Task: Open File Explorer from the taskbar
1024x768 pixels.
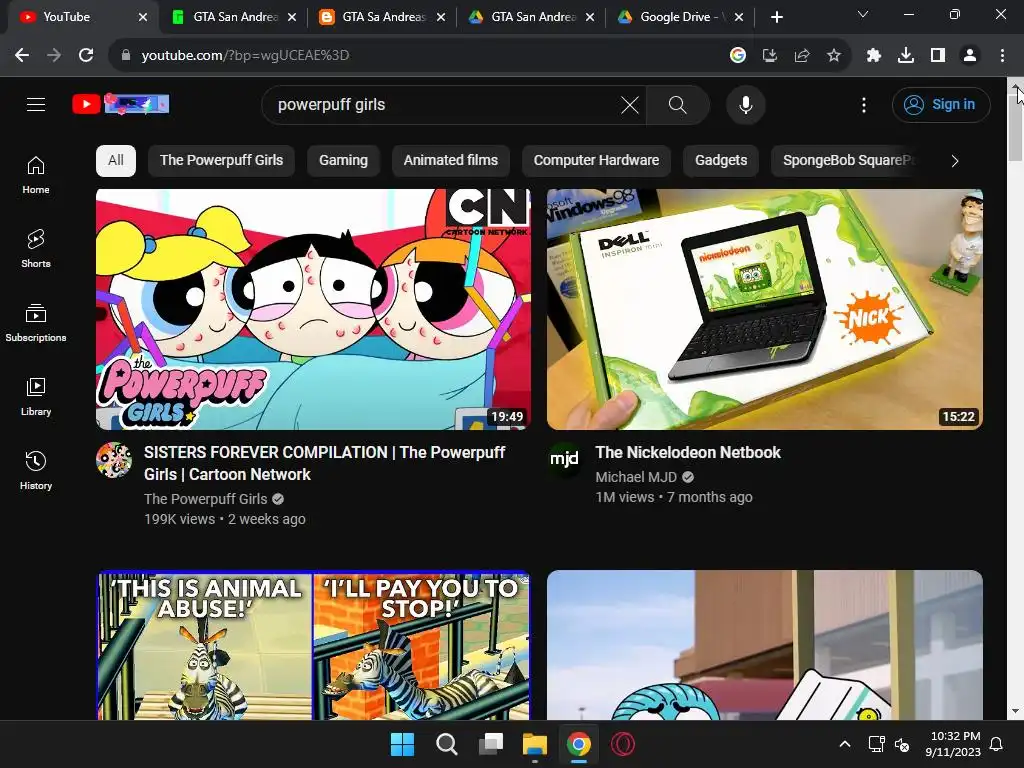Action: 535,744
